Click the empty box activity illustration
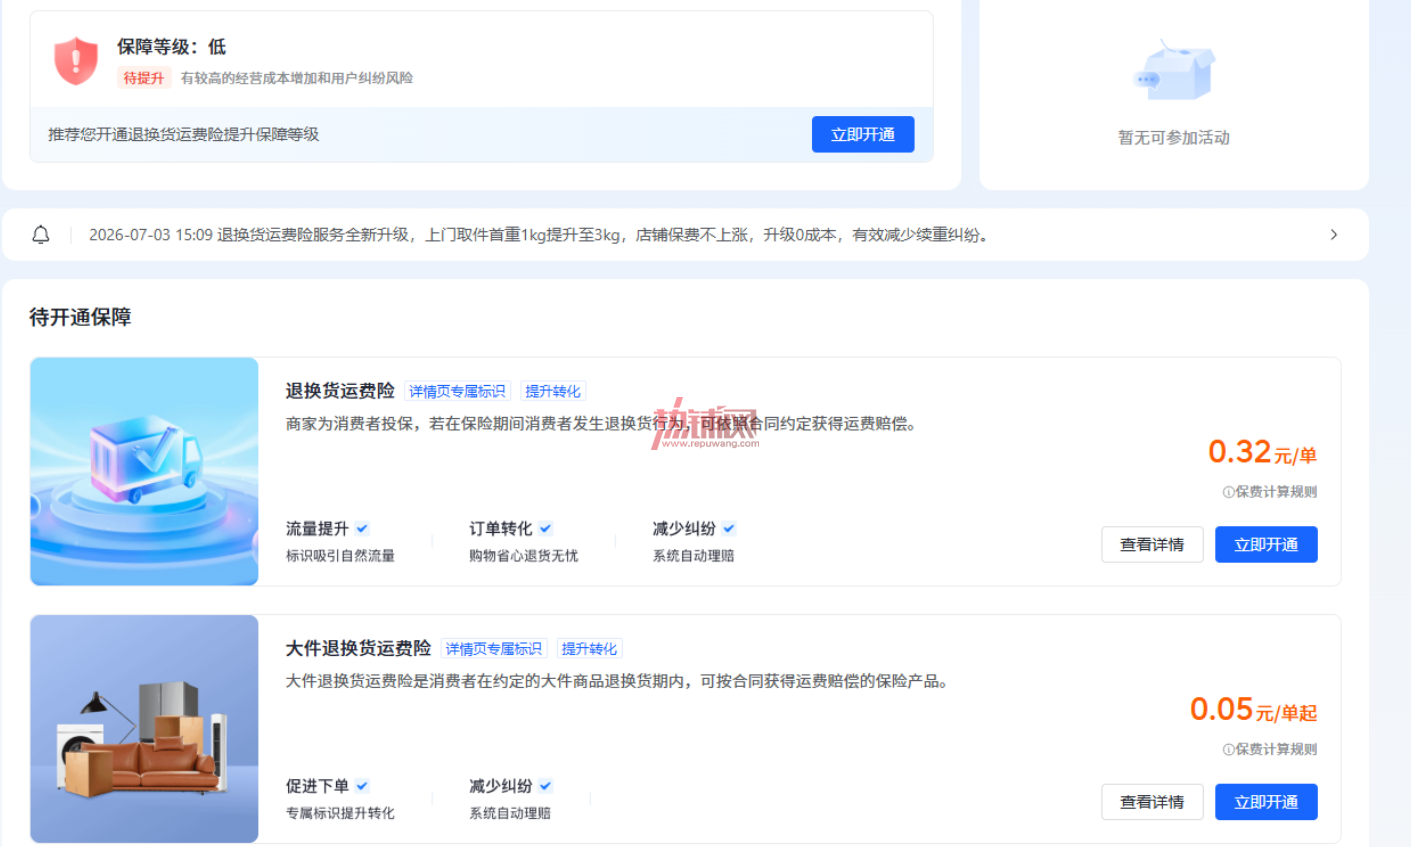The width and height of the screenshot is (1411, 847). [x=1174, y=71]
